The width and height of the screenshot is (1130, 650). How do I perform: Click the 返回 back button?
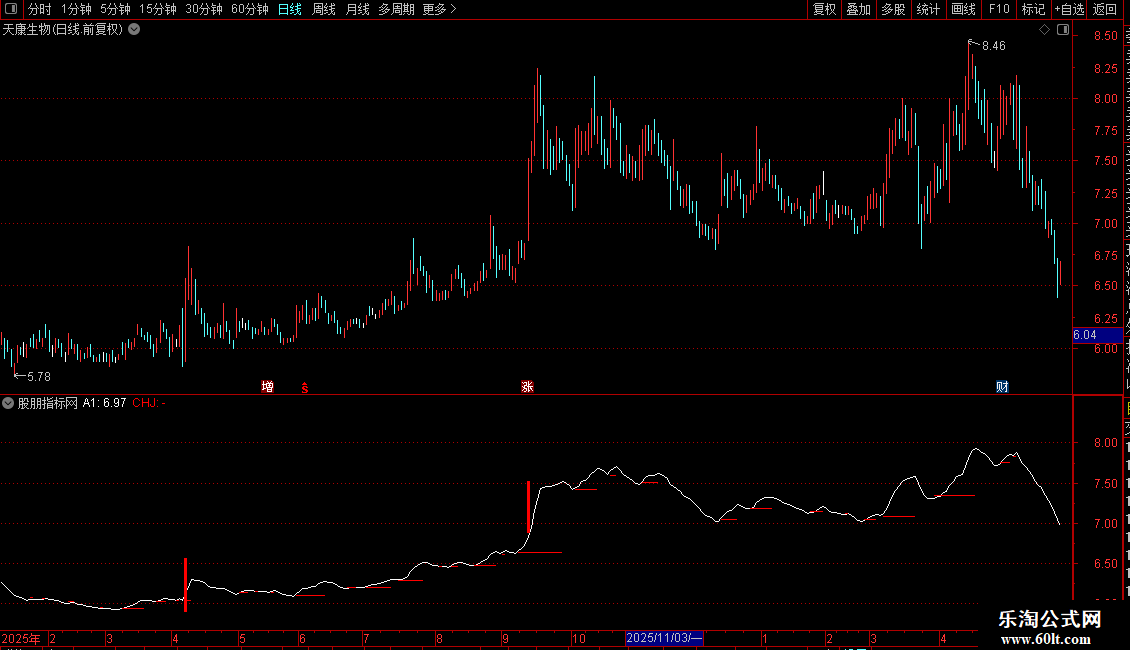pos(1105,9)
